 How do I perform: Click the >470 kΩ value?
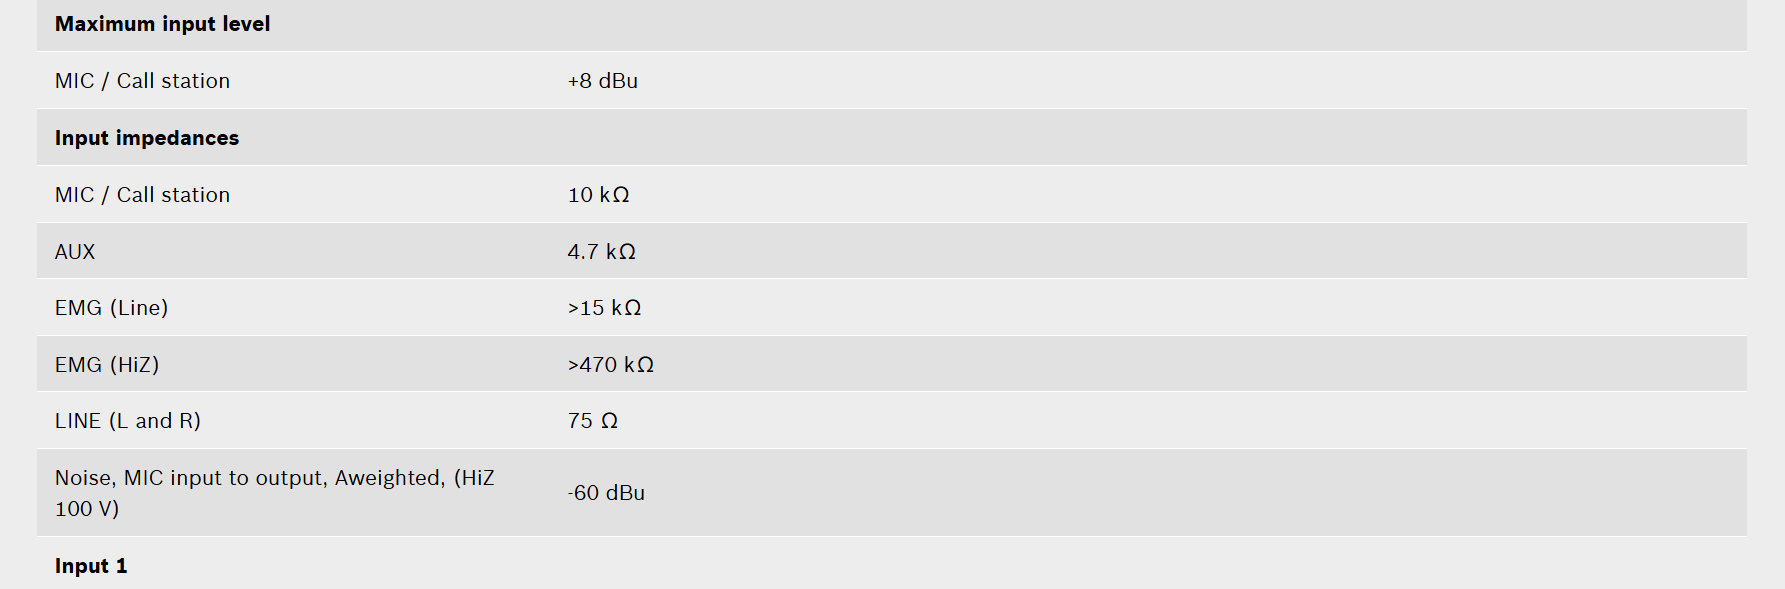(x=611, y=365)
